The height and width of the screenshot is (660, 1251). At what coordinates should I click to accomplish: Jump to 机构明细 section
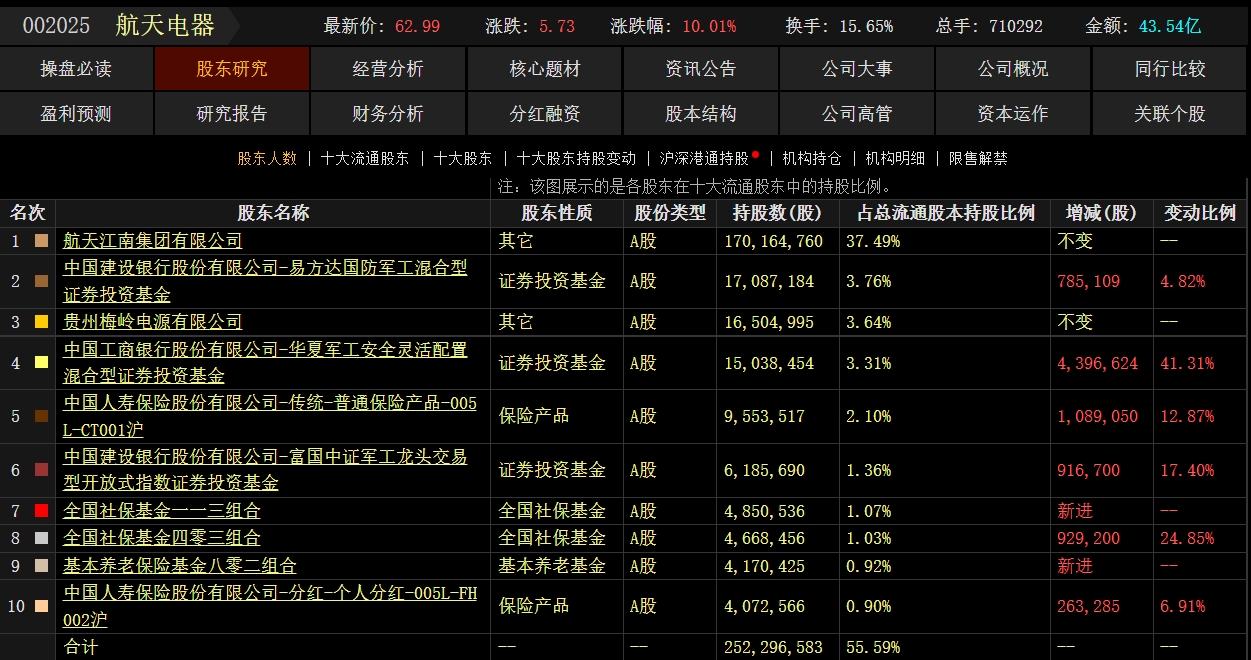[x=895, y=158]
